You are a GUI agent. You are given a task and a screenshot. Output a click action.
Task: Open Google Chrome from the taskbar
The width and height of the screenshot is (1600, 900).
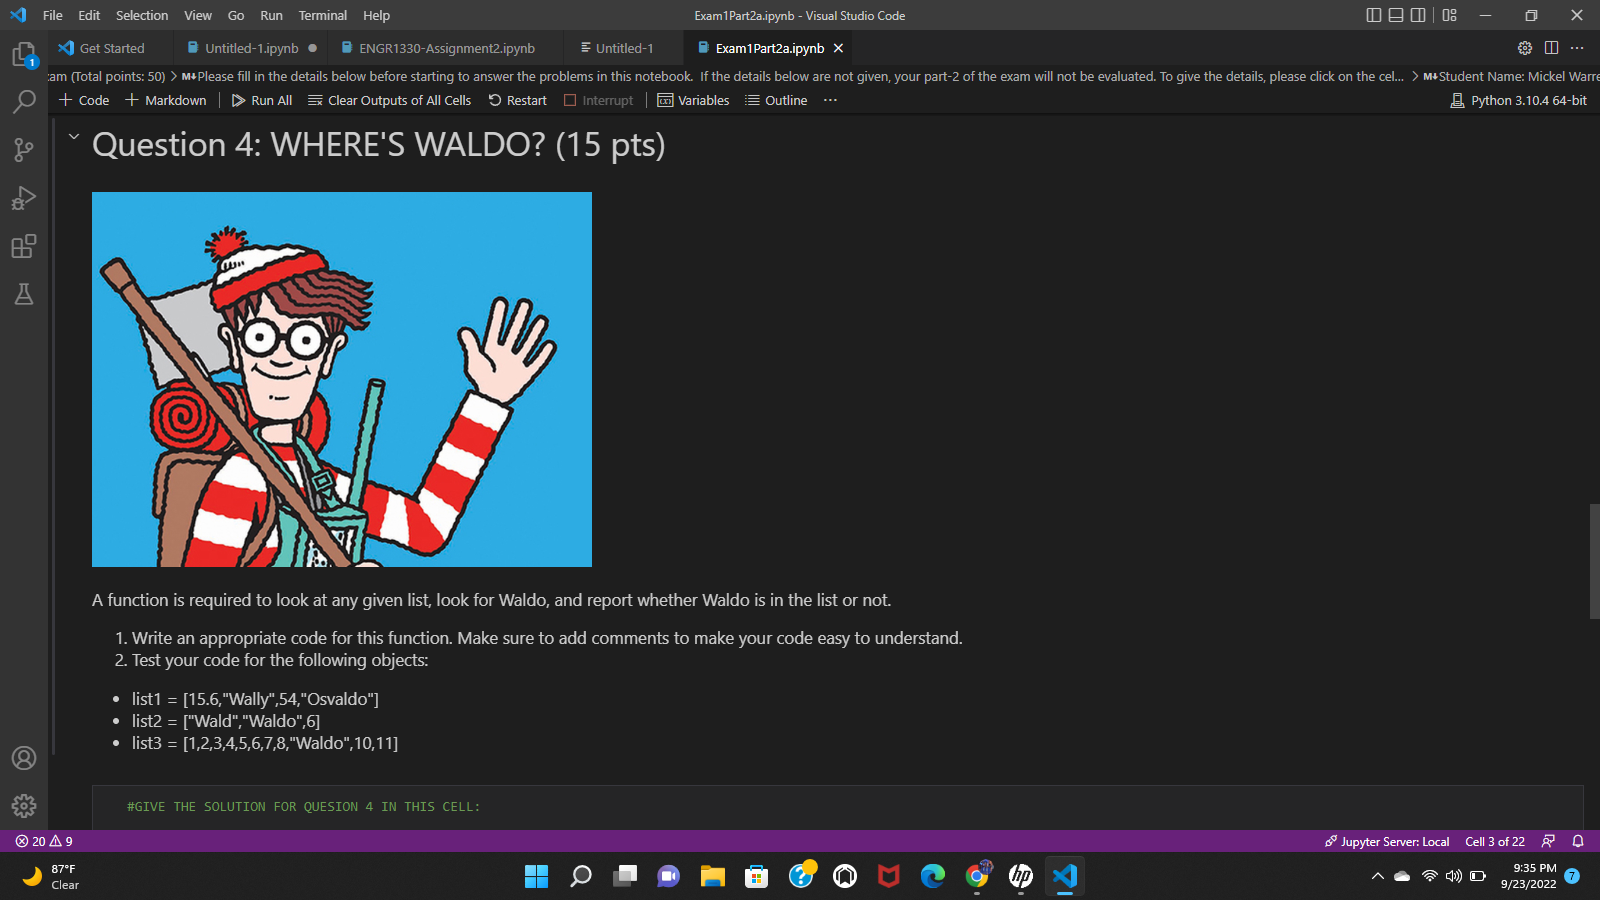[x=977, y=877]
